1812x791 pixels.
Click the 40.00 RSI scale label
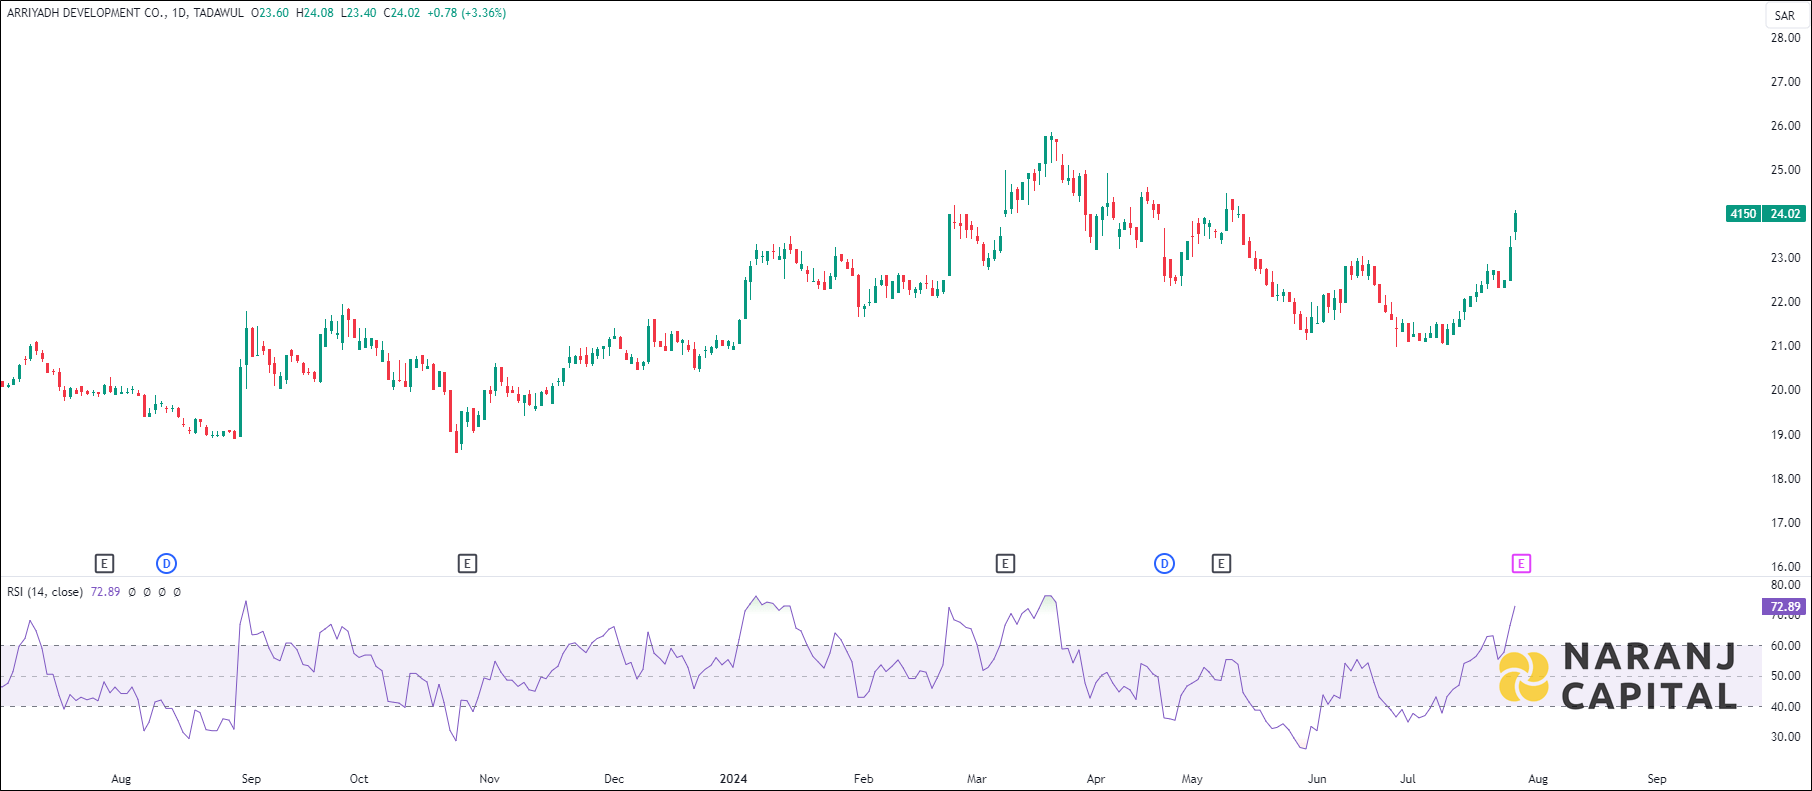coord(1785,707)
